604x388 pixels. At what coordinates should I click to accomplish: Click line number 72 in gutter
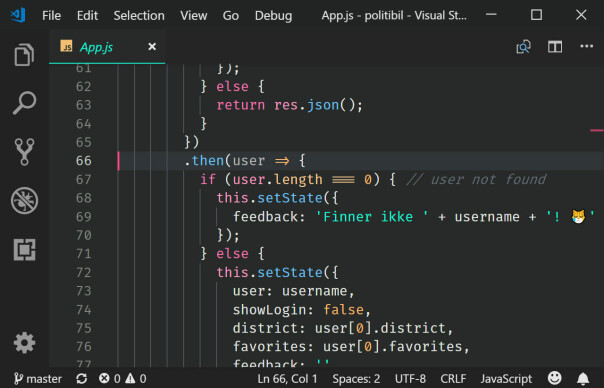point(84,272)
